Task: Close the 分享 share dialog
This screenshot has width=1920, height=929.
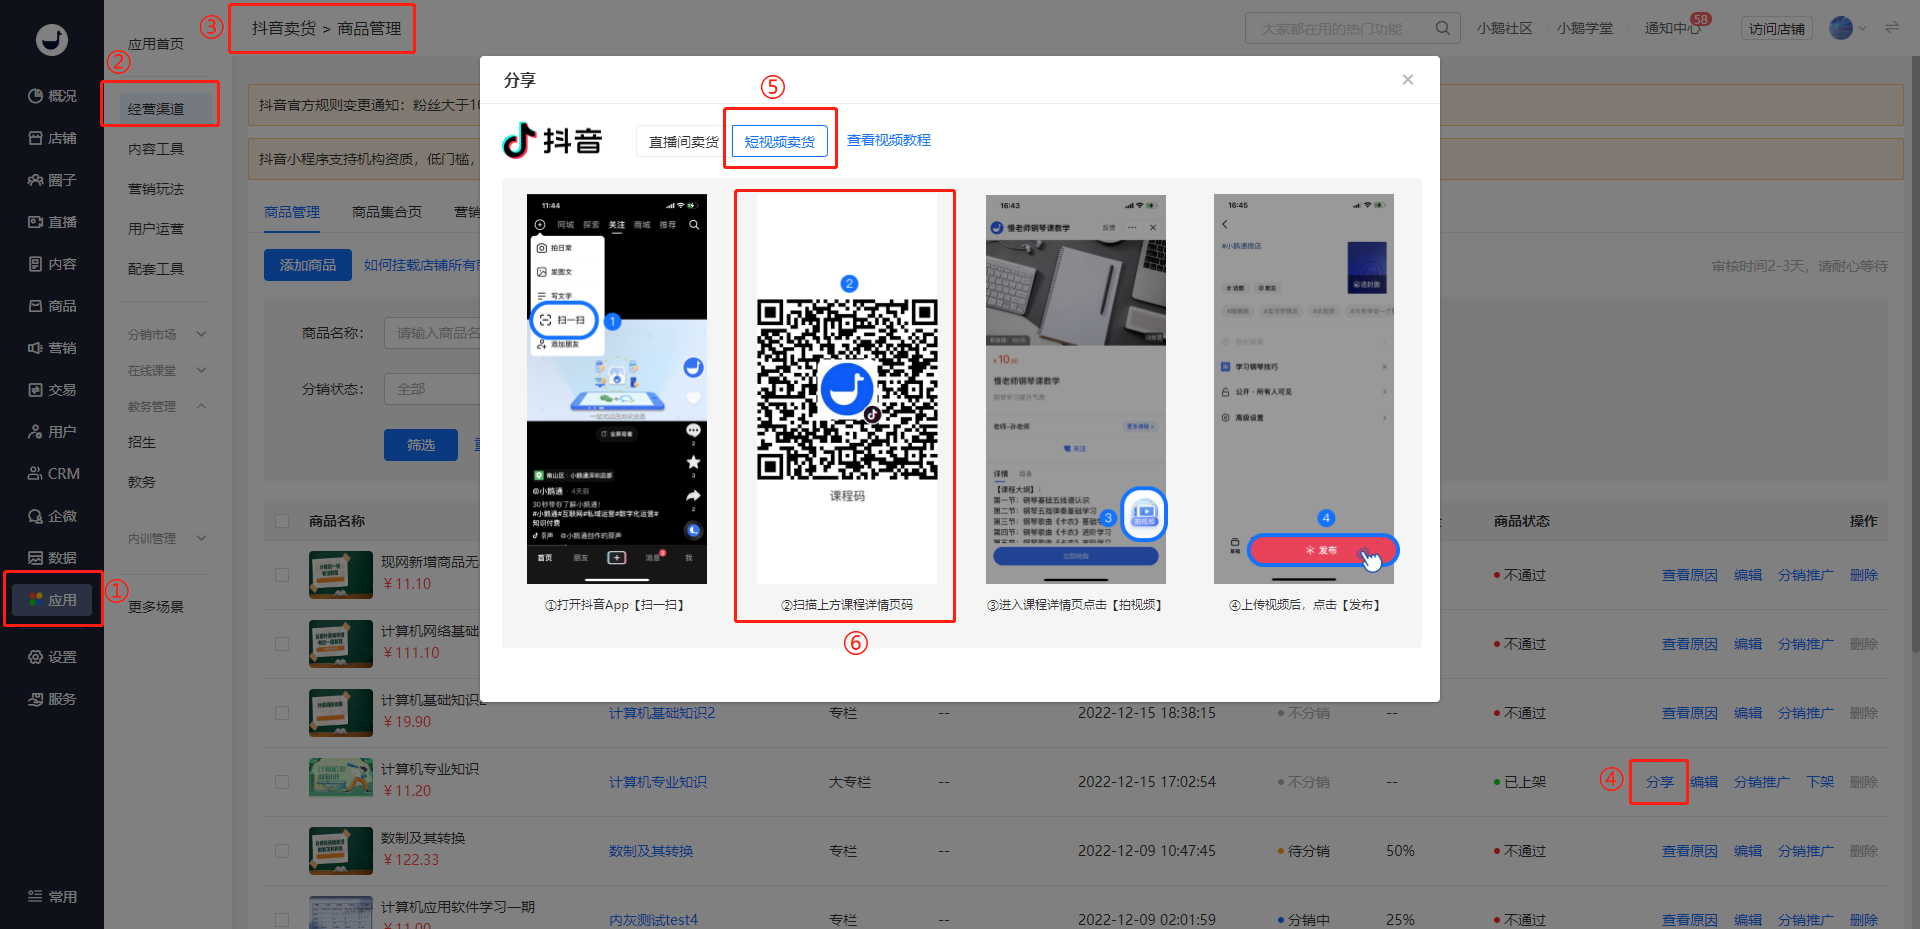Action: (x=1408, y=80)
